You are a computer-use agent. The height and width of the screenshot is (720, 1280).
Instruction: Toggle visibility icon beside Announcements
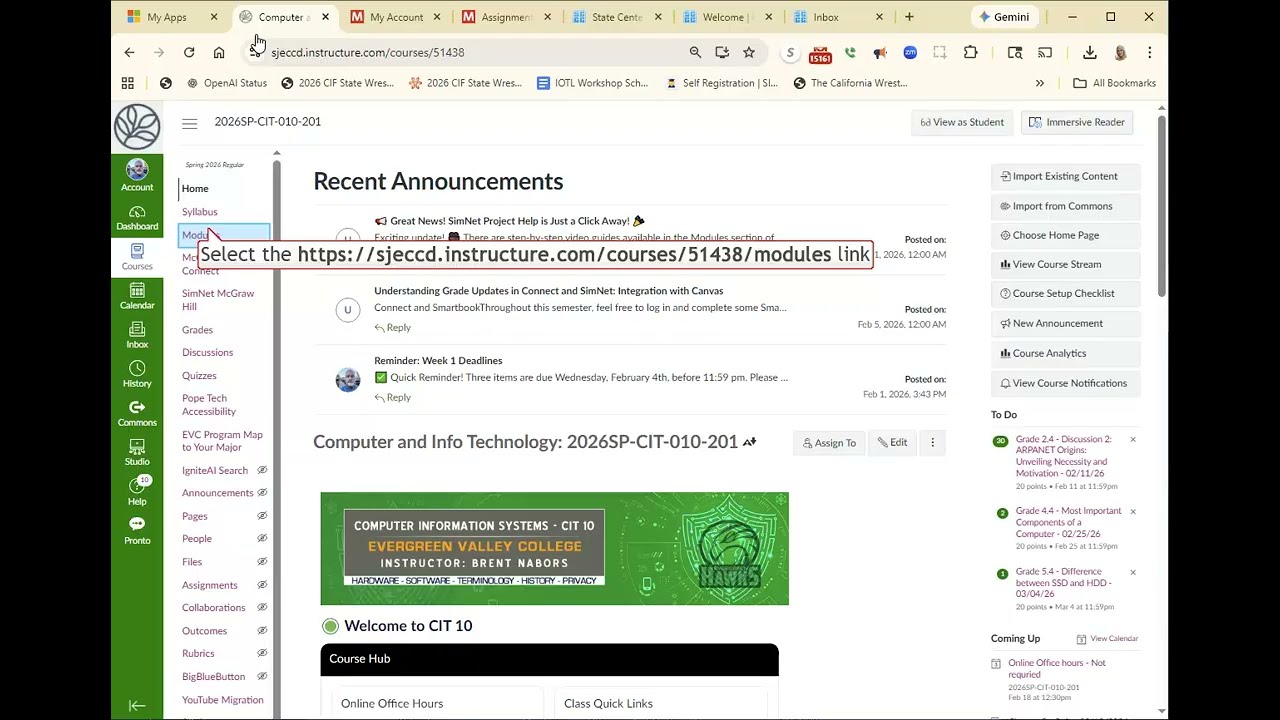pos(262,493)
